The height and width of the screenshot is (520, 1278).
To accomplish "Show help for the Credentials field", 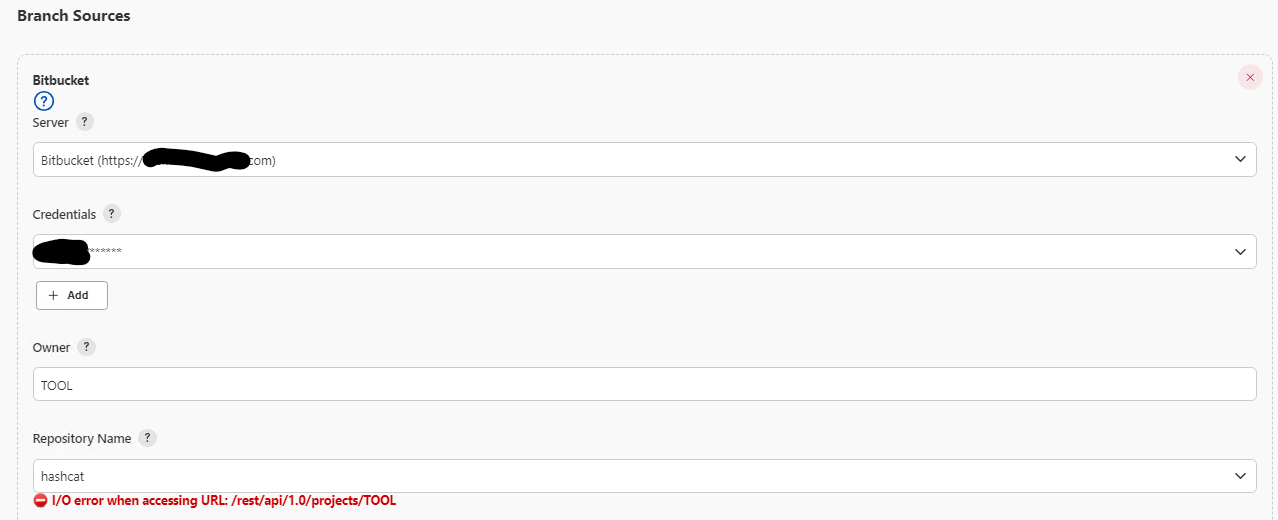I will click(111, 214).
